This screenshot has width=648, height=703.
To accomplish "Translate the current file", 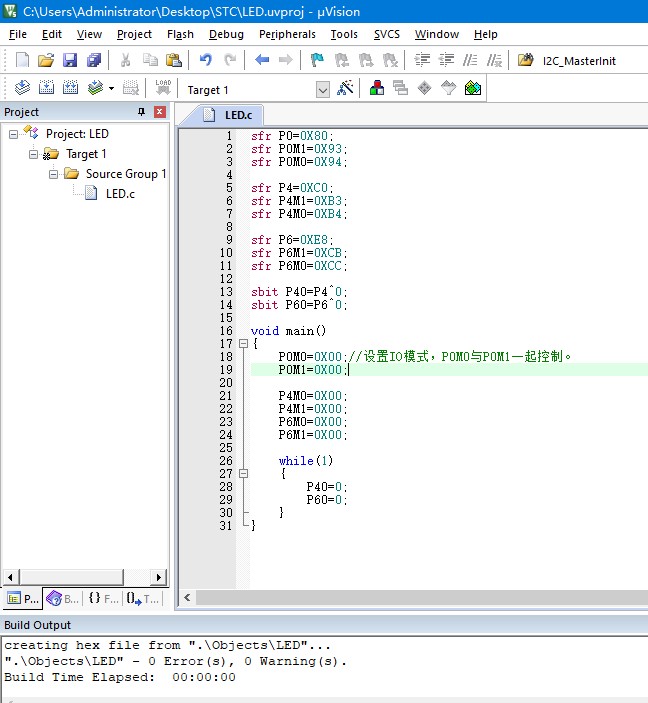I will click(22, 88).
